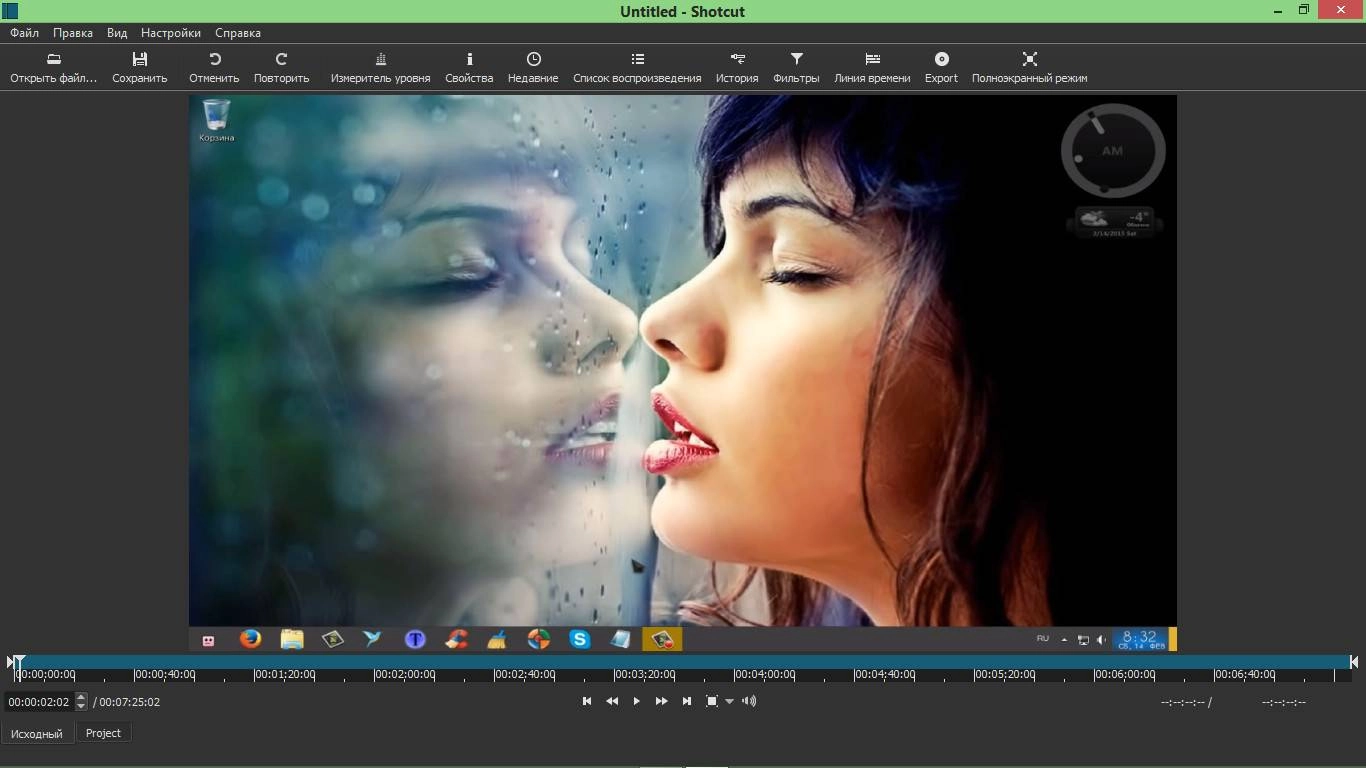1366x768 pixels.
Task: Open the Правка menu
Action: 73,32
